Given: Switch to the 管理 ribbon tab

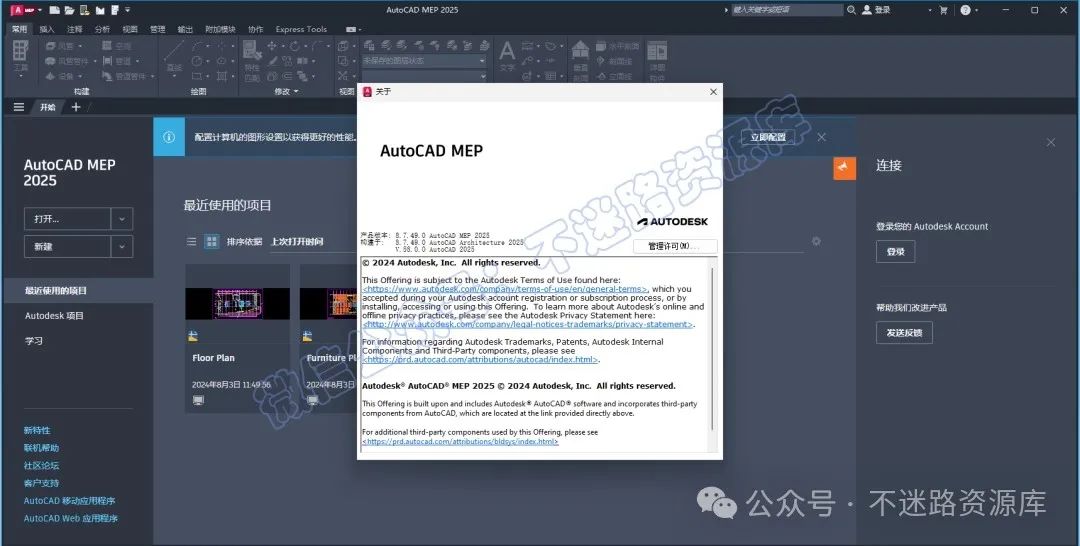Looking at the screenshot, I should point(157,29).
